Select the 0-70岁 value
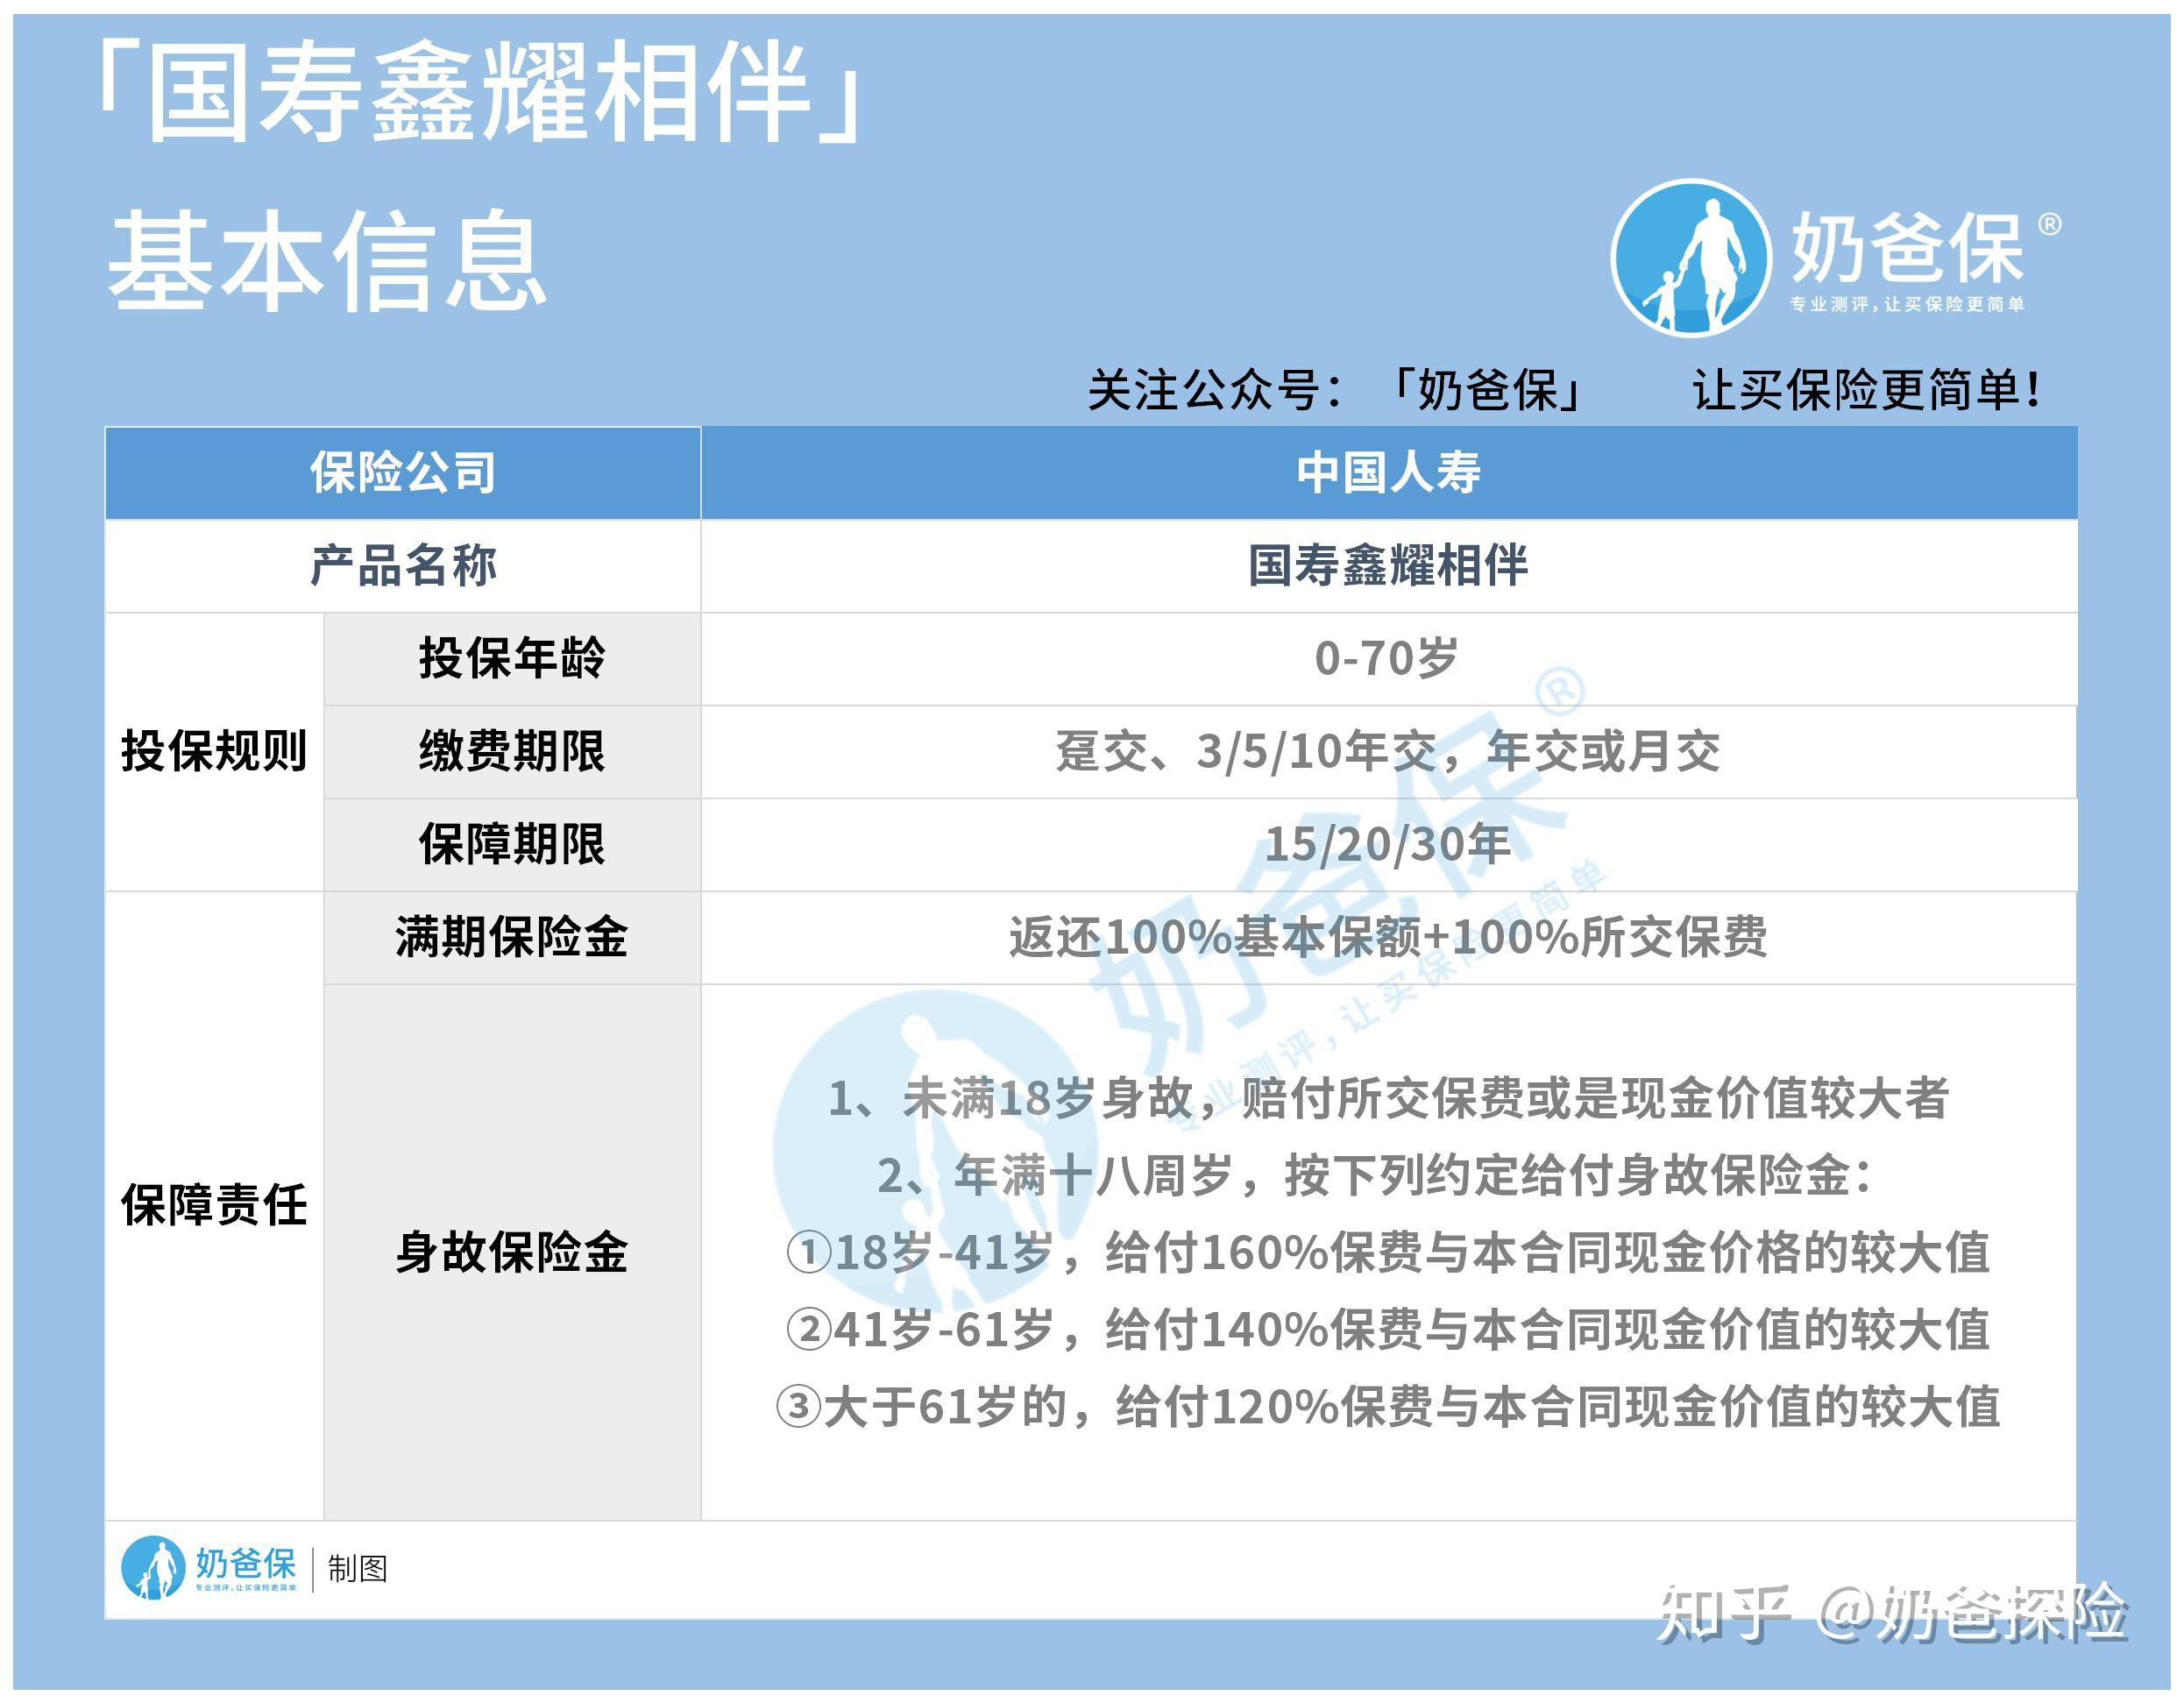The image size is (2184, 1703). pyautogui.click(x=1387, y=658)
